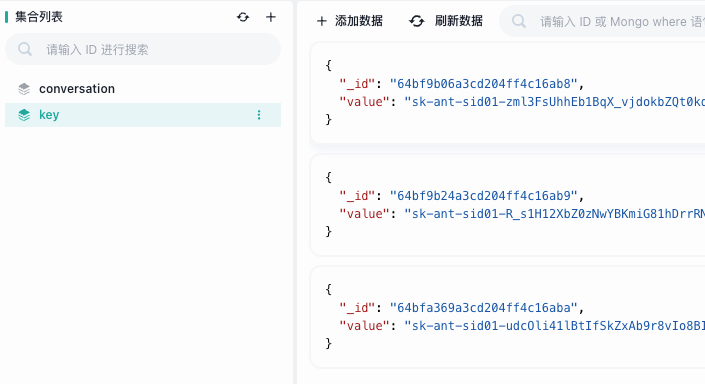Click 刷新数据 to refresh data
The height and width of the screenshot is (384, 705).
(446, 21)
